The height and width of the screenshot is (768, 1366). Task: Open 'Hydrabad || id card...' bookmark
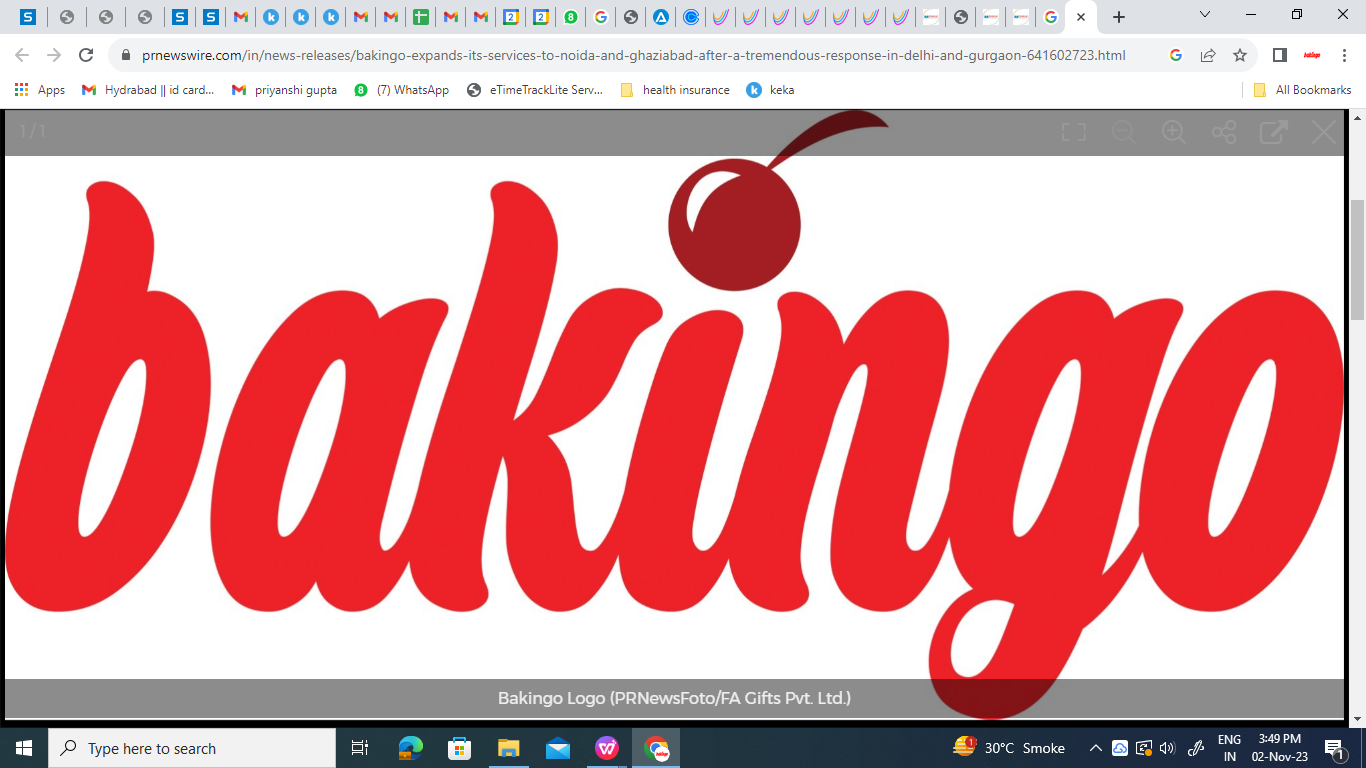point(149,90)
